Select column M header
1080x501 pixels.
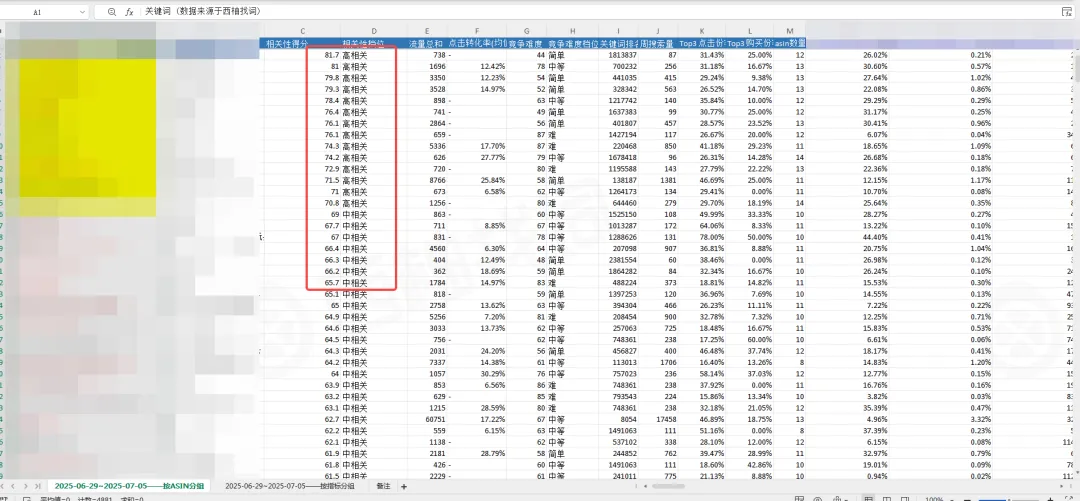[790, 31]
